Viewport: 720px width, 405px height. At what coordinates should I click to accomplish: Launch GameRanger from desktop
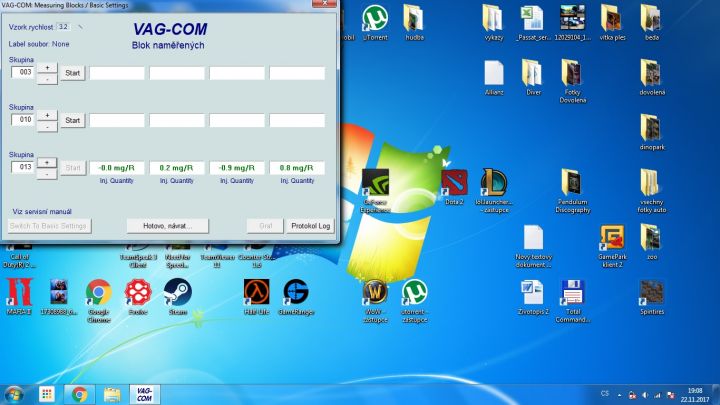click(x=296, y=297)
